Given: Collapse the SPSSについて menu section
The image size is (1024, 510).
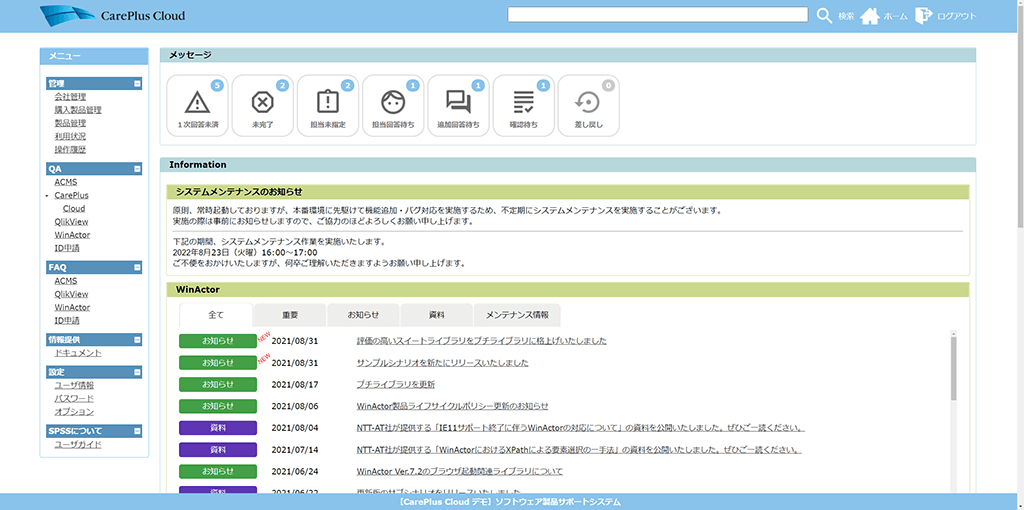Looking at the screenshot, I should (137, 431).
